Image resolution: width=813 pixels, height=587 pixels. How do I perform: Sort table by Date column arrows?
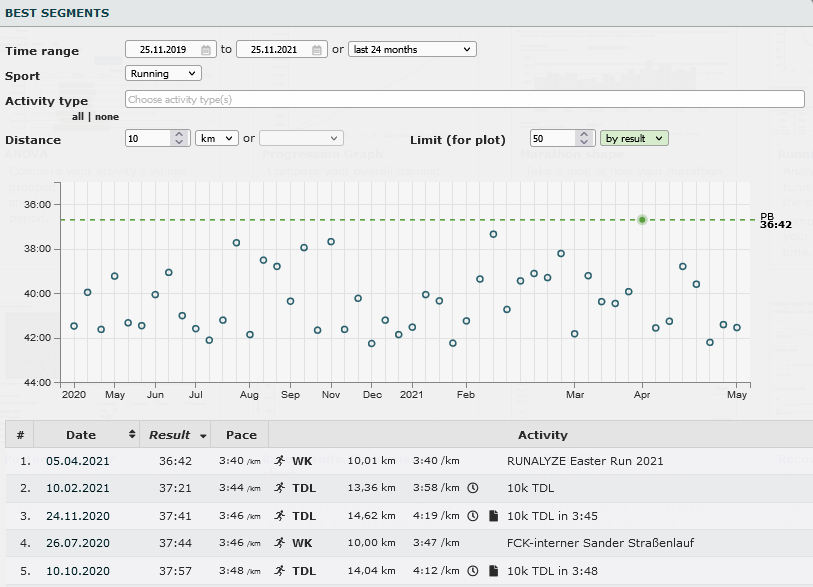(x=132, y=435)
